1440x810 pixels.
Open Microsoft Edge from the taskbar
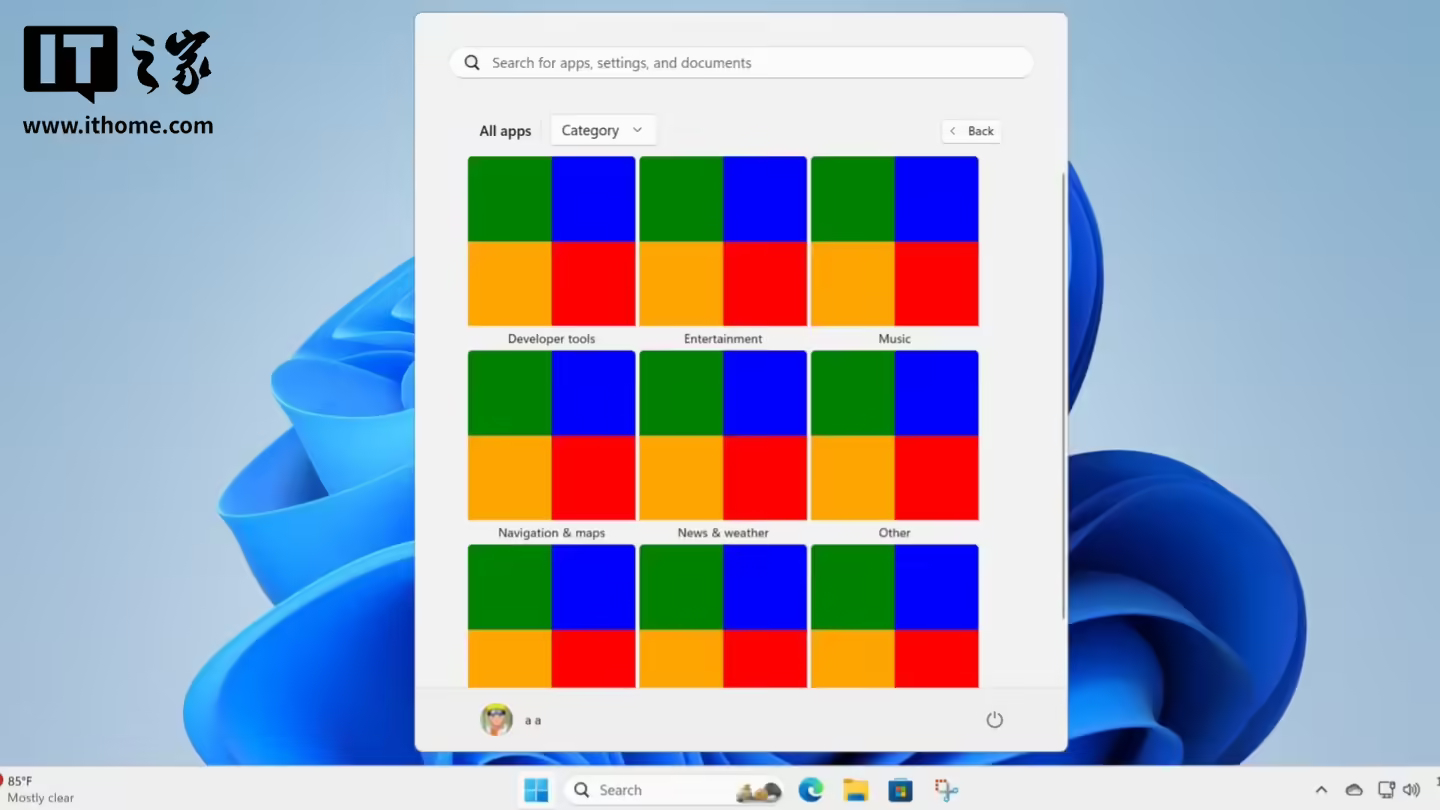pos(810,790)
